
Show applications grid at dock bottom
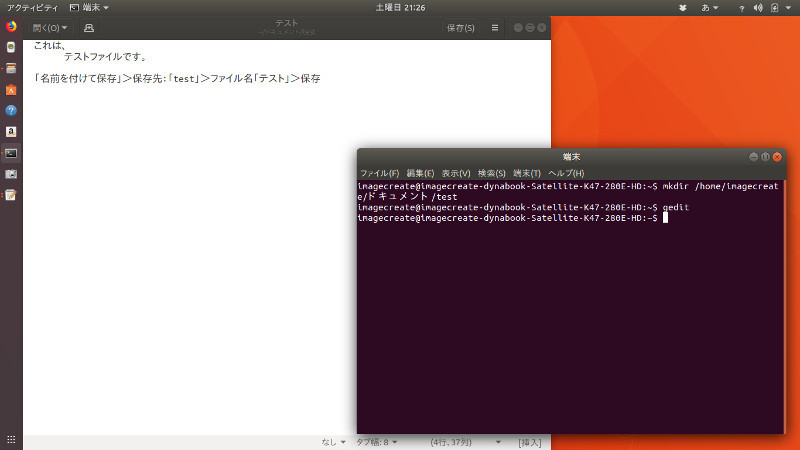pos(11,439)
